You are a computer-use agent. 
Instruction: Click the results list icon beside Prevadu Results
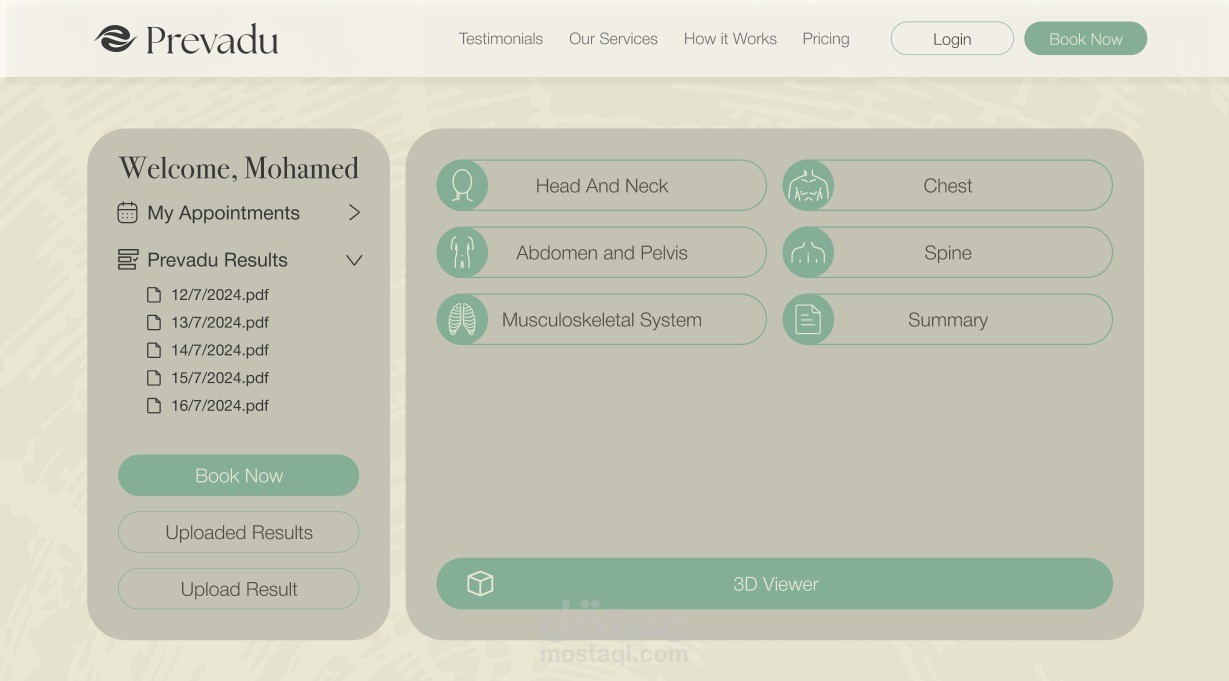pos(127,260)
